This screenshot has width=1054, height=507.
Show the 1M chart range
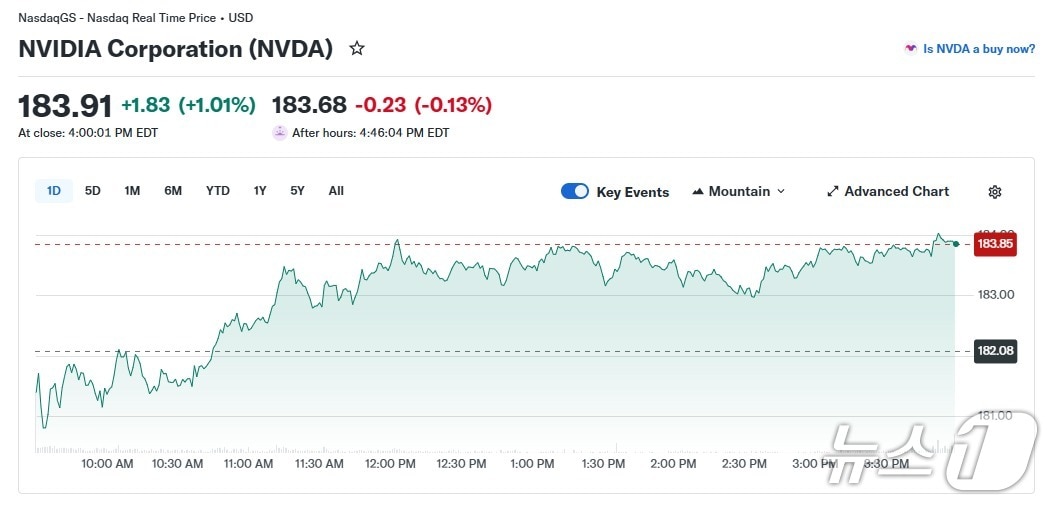(132, 191)
